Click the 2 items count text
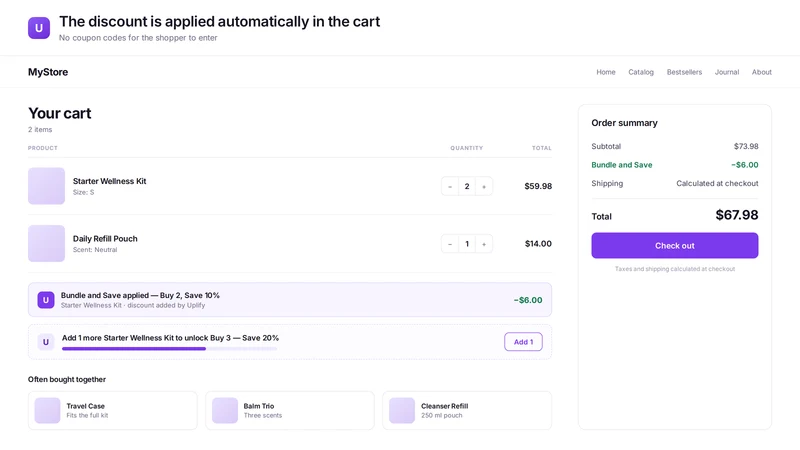 point(40,130)
